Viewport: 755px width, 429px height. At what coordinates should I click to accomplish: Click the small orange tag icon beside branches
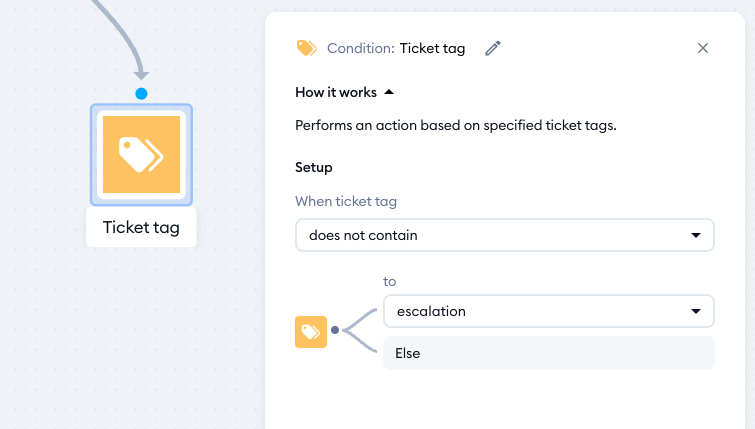(x=311, y=332)
